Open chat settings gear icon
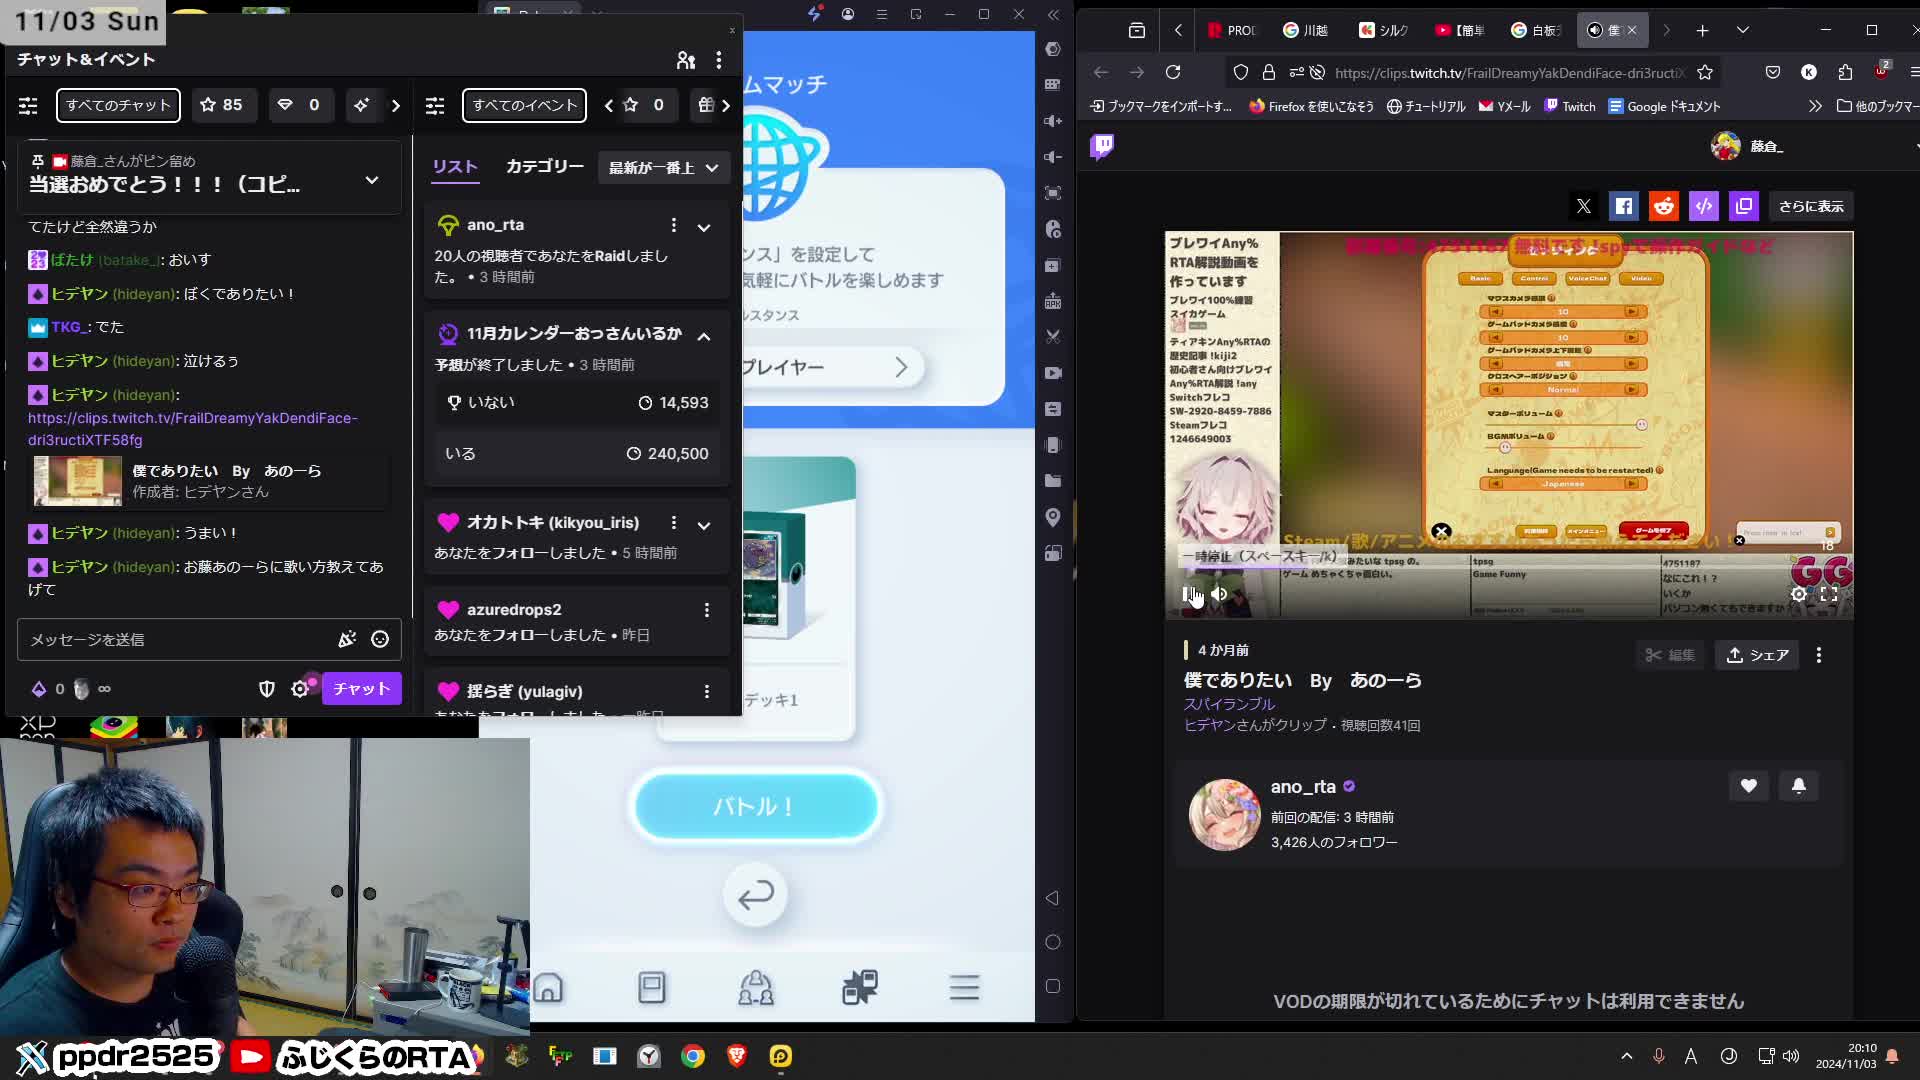The image size is (1920, 1080). click(300, 689)
